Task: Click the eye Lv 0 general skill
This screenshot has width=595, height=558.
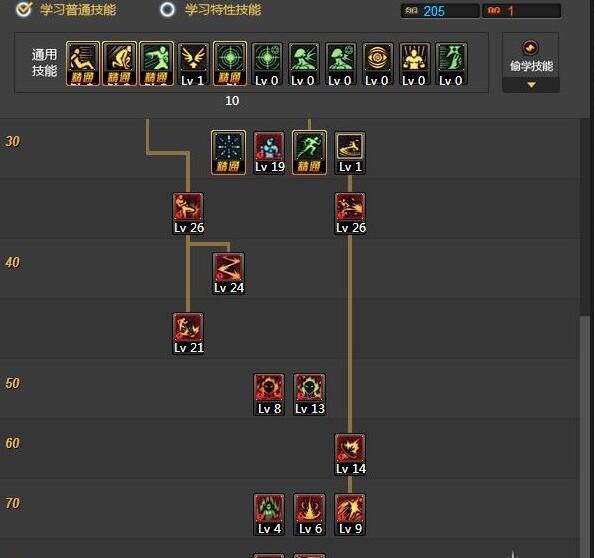Action: tap(377, 64)
